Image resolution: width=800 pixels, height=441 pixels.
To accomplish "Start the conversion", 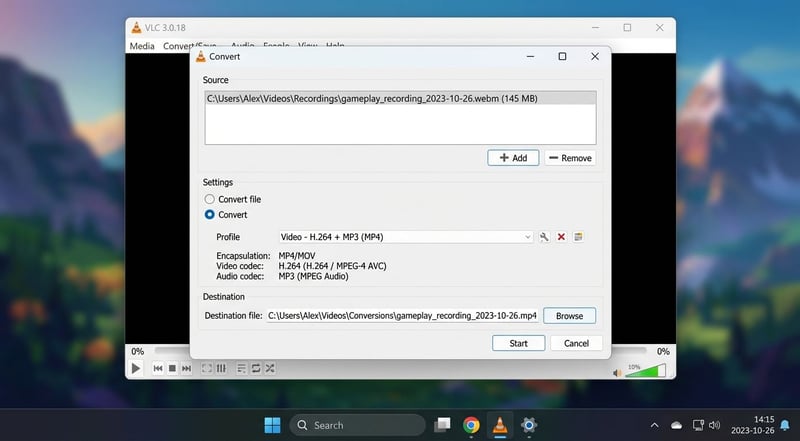I will (x=518, y=343).
